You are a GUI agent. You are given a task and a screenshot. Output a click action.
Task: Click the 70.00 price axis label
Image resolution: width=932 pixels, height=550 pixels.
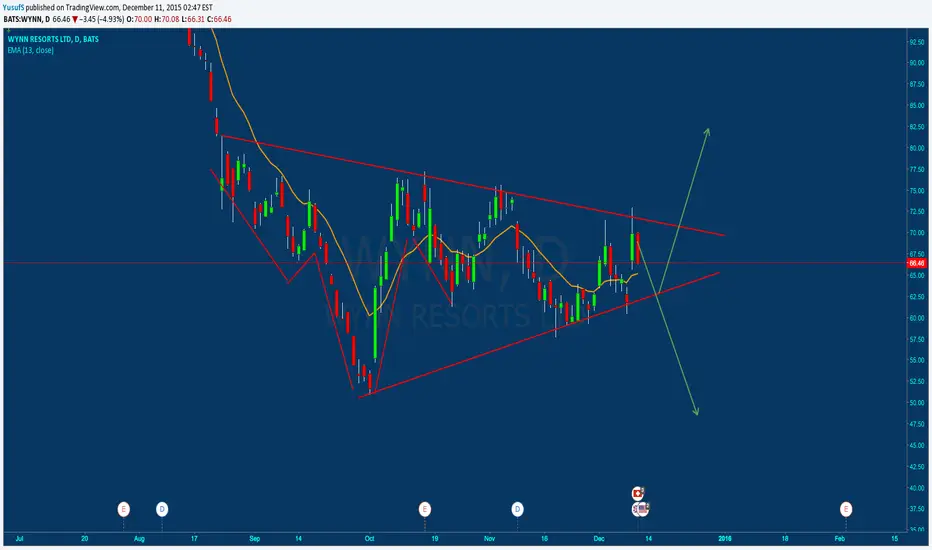click(917, 233)
